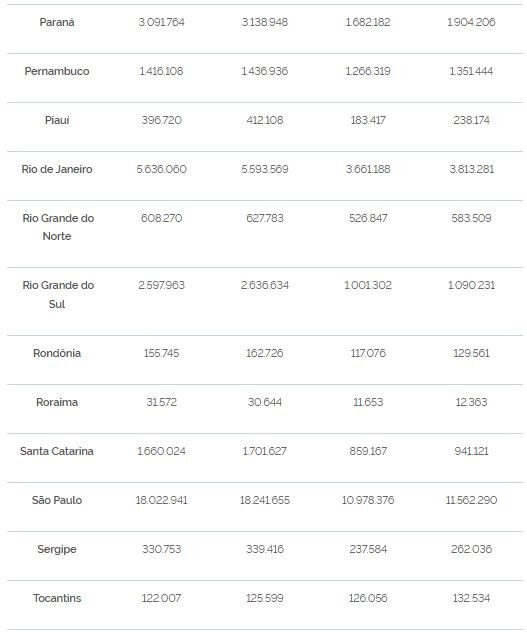
Task: Select the cell showing 5.636.060
Action: (161, 169)
